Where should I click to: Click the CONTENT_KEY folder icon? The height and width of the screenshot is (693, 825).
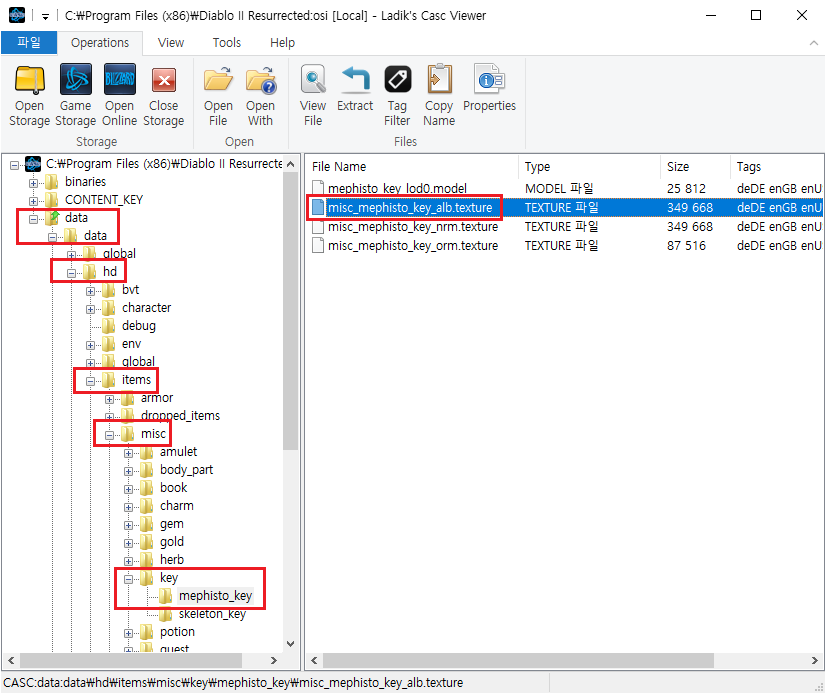point(52,200)
